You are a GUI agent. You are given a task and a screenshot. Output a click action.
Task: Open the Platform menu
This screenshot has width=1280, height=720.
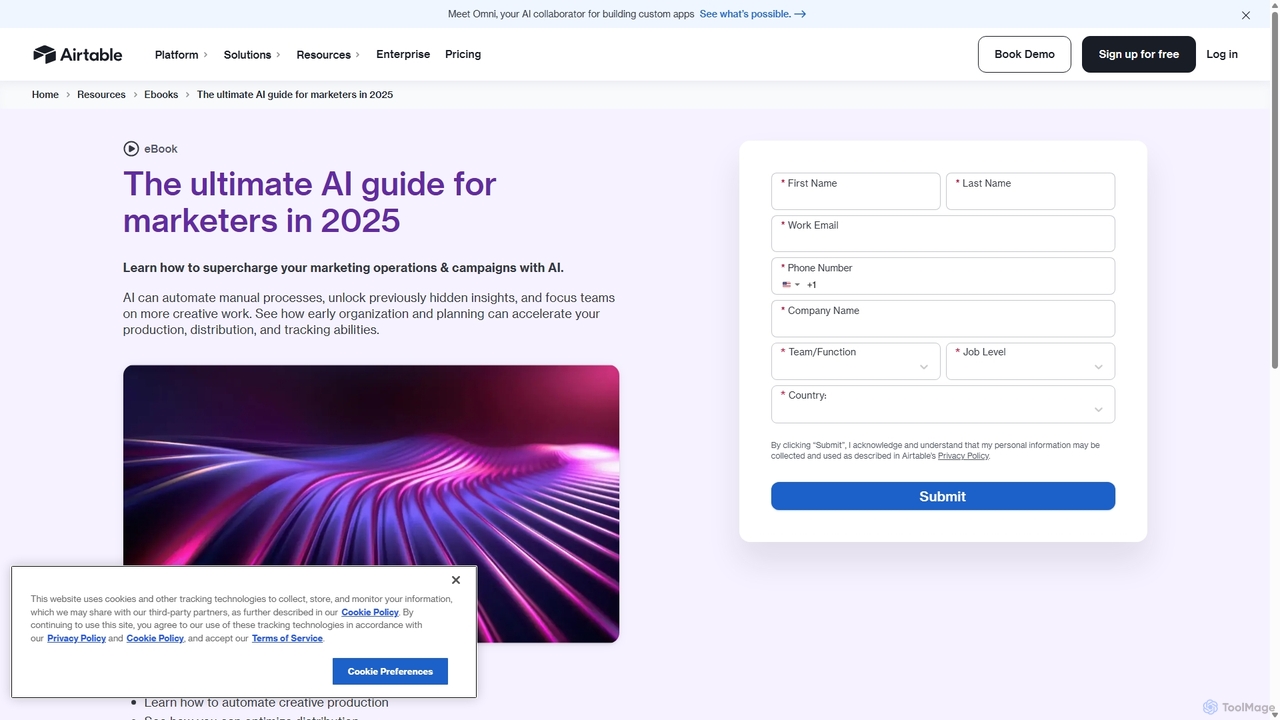(x=181, y=55)
